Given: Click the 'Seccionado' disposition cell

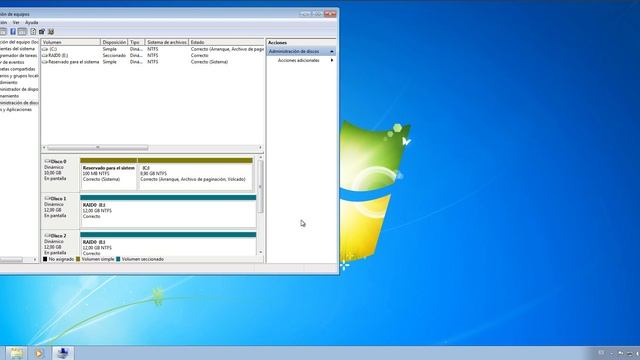Looking at the screenshot, I should [x=114, y=56].
